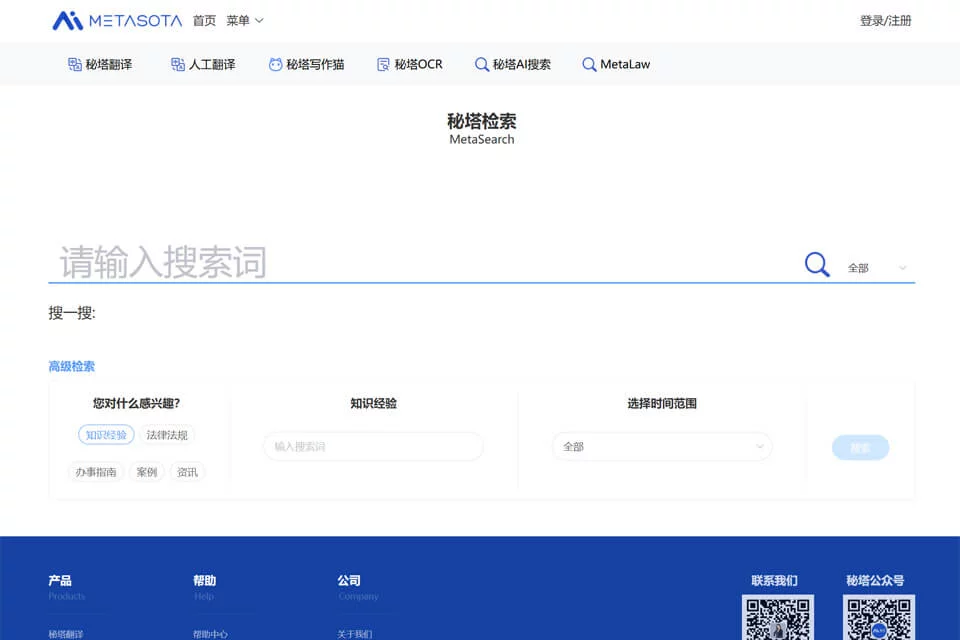This screenshot has width=960, height=640.
Task: Open the 秘塔AI搜索 magnifier icon
Action: pyautogui.click(x=482, y=64)
